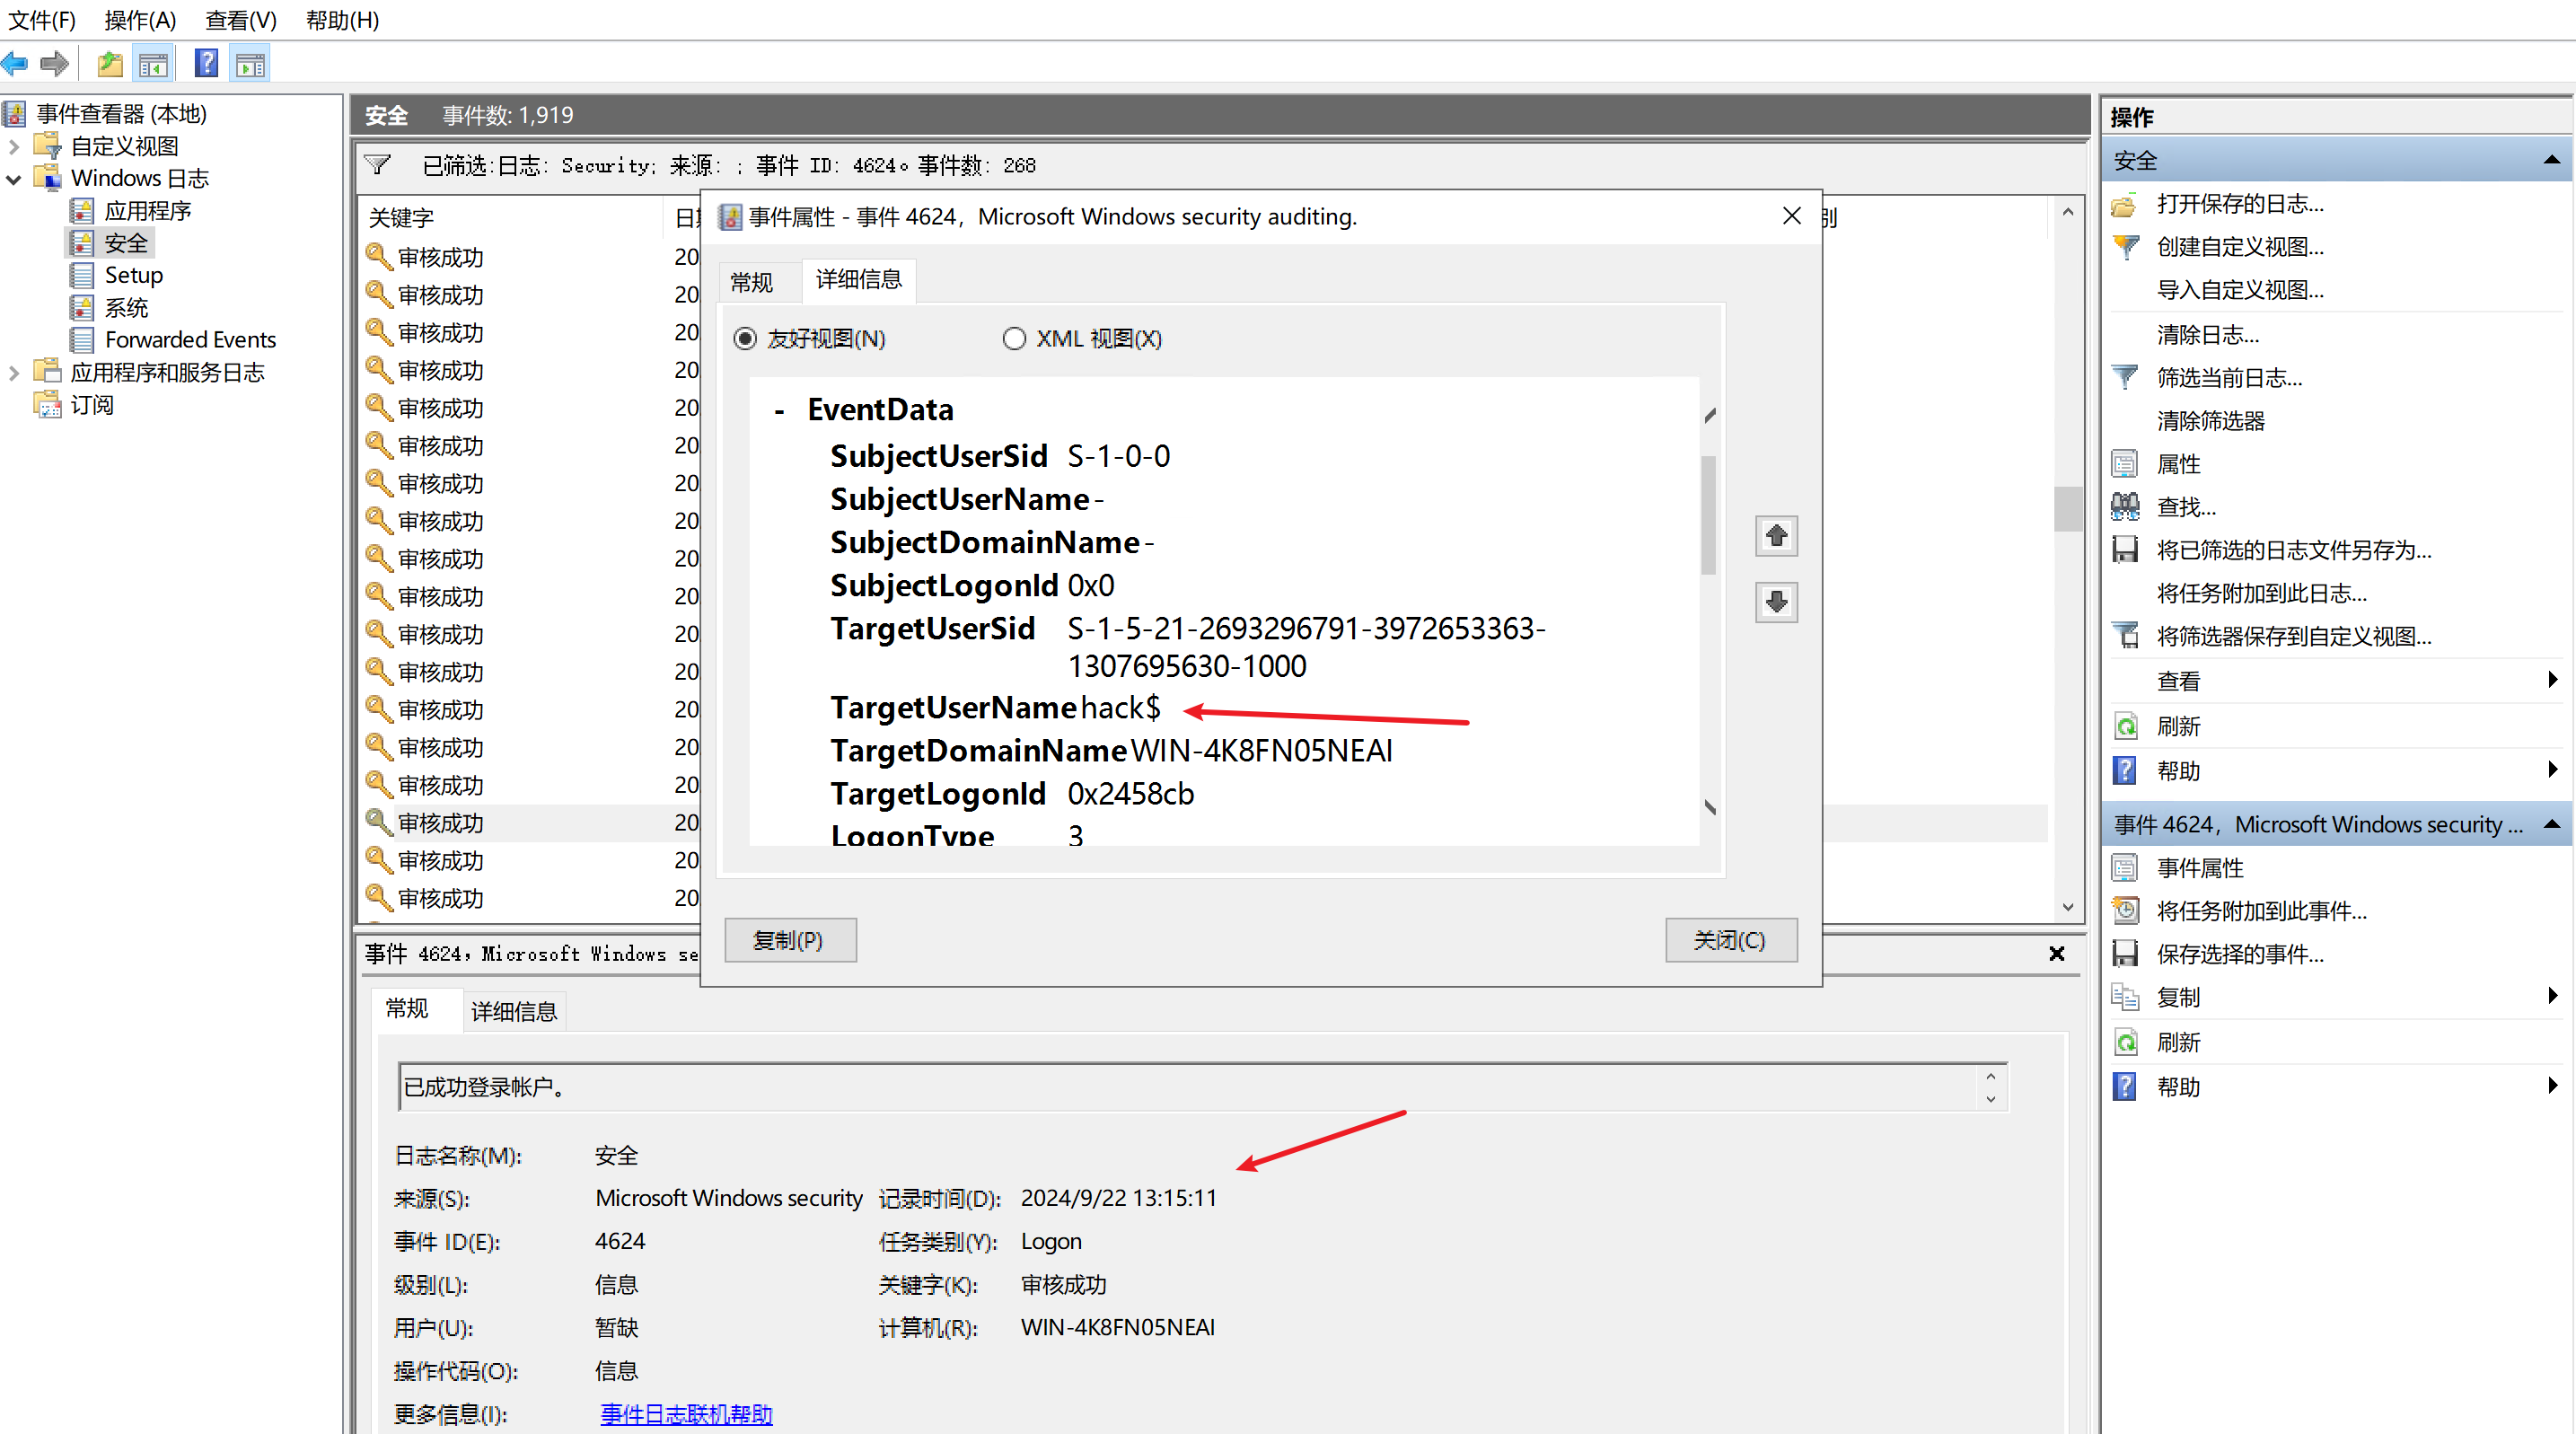This screenshot has width=2576, height=1434.
Task: Click the previous event up-arrow button
Action: point(1776,535)
